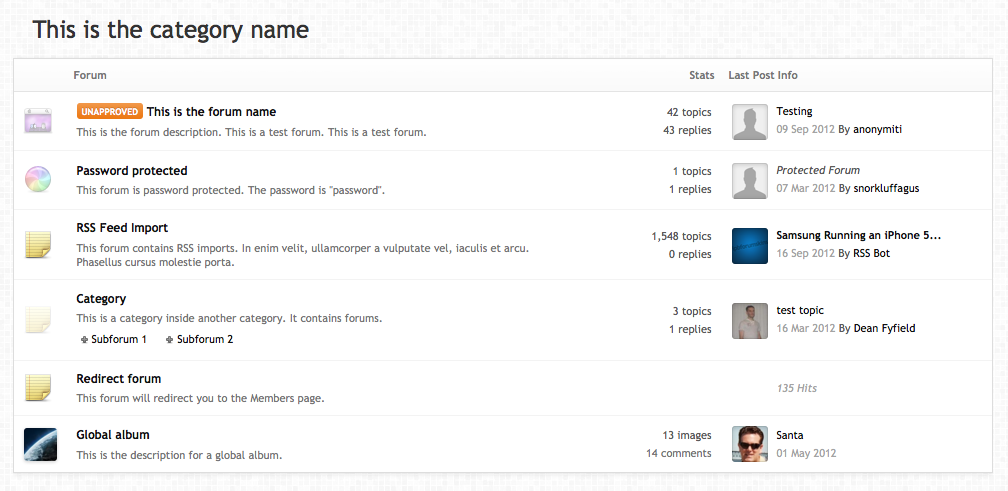
Task: Click Santa's avatar with sunglasses
Action: tap(749, 444)
